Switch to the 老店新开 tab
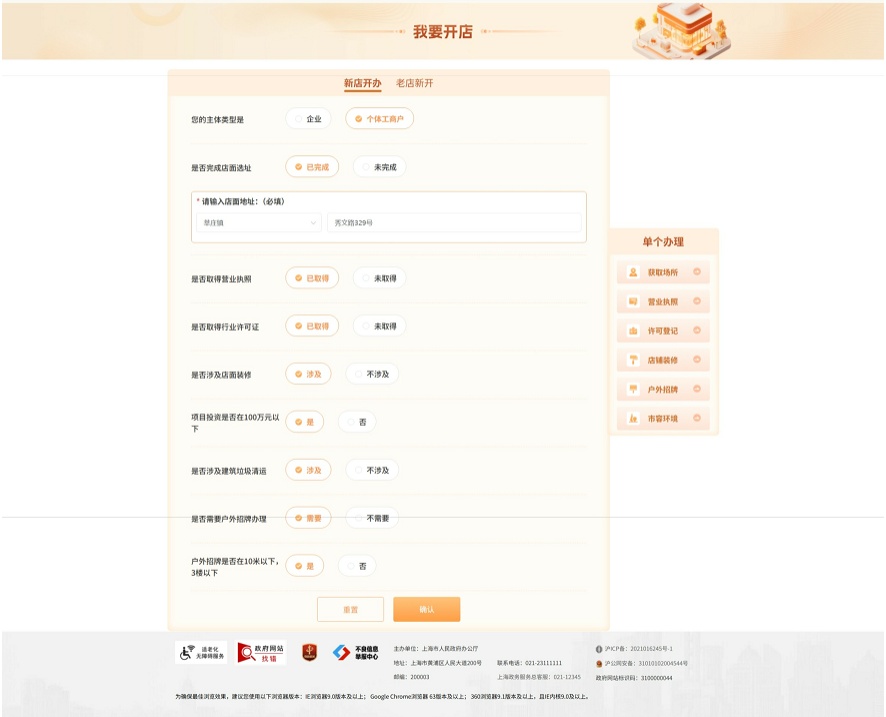This screenshot has height=717, width=886. pos(414,83)
